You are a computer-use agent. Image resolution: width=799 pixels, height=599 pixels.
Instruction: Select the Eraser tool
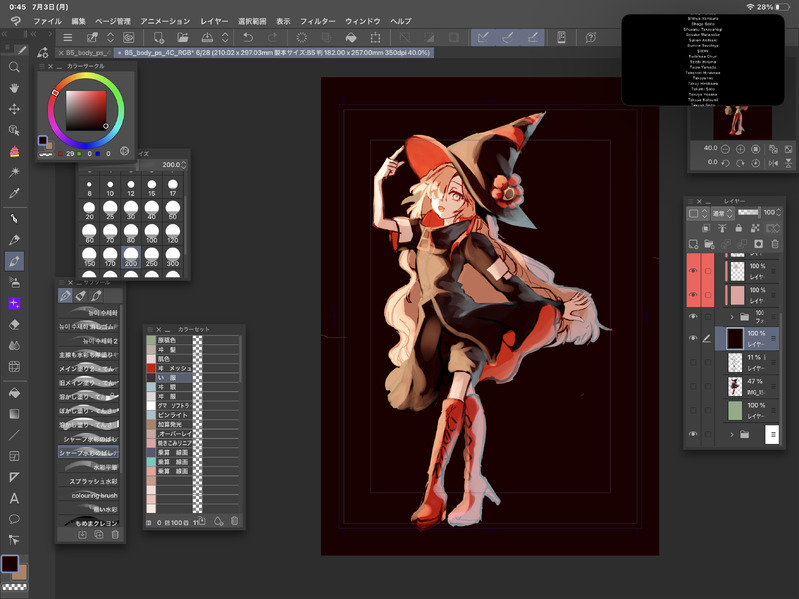[x=14, y=324]
